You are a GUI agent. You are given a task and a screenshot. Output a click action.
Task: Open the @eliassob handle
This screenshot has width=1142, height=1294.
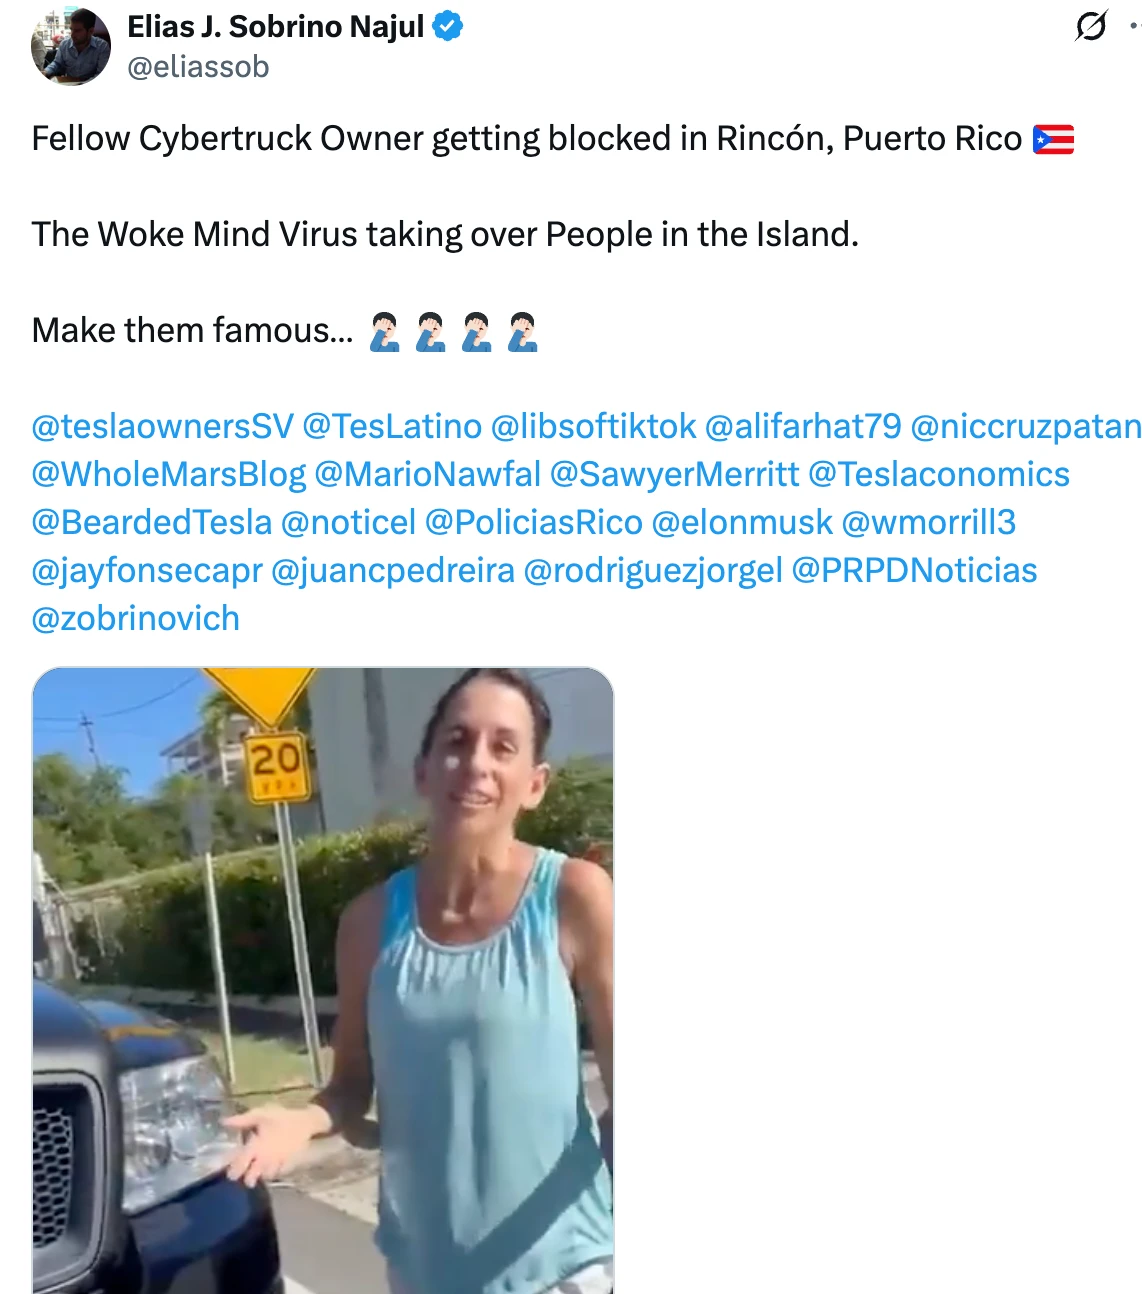[x=198, y=67]
